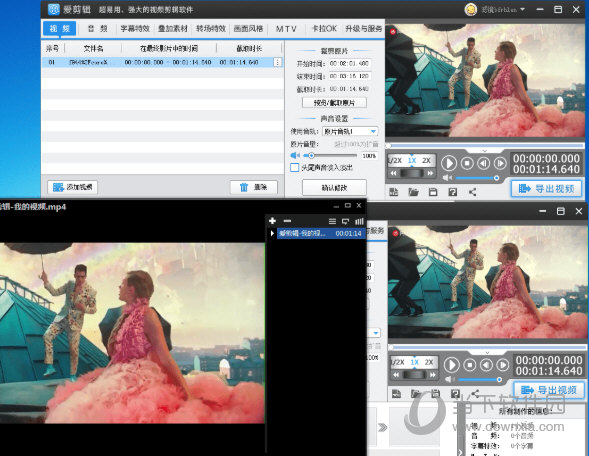Click the 结束时间 input field
This screenshot has height=456, width=589.
pos(350,76)
